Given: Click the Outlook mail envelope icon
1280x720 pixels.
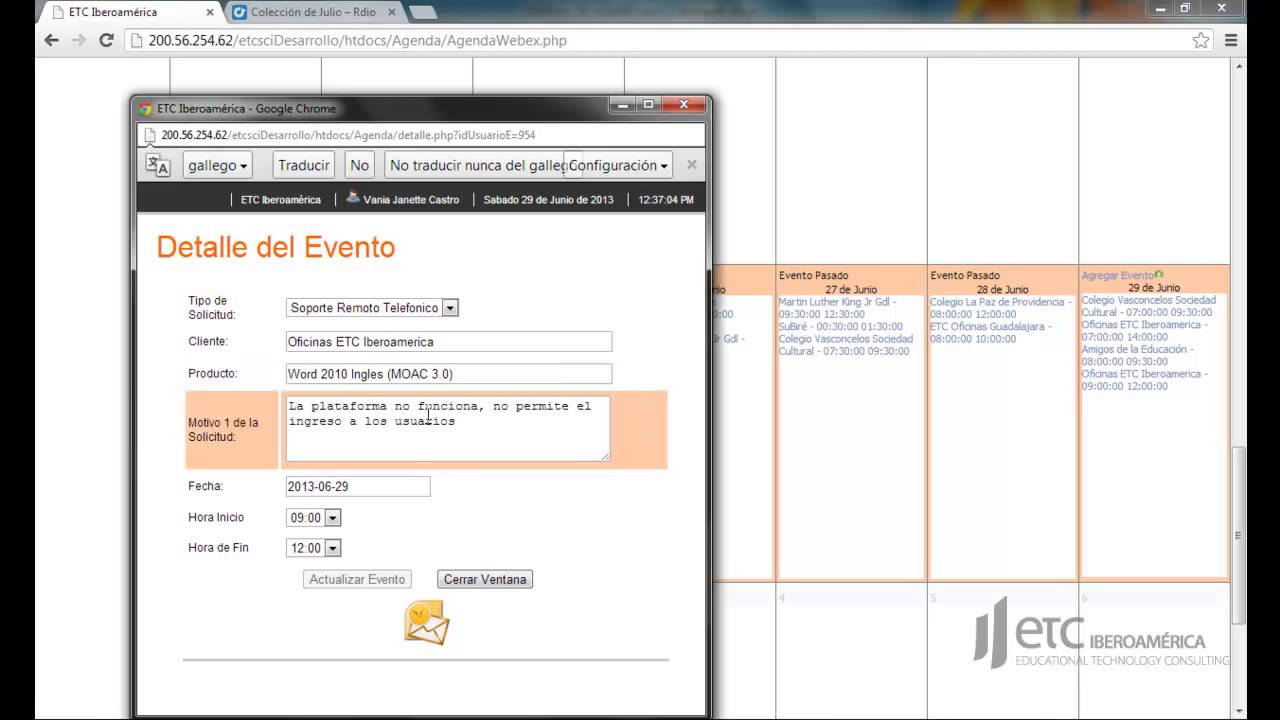Looking at the screenshot, I should click(x=426, y=622).
